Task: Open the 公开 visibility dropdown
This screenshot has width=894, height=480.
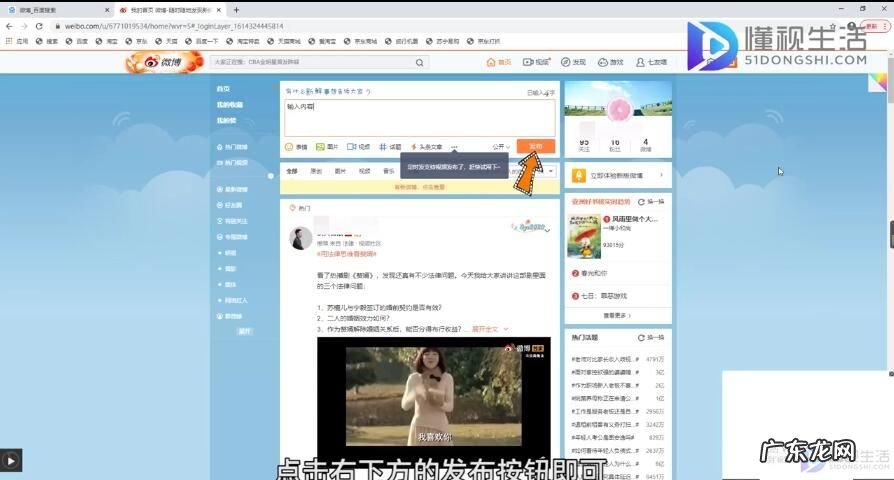Action: pos(501,147)
